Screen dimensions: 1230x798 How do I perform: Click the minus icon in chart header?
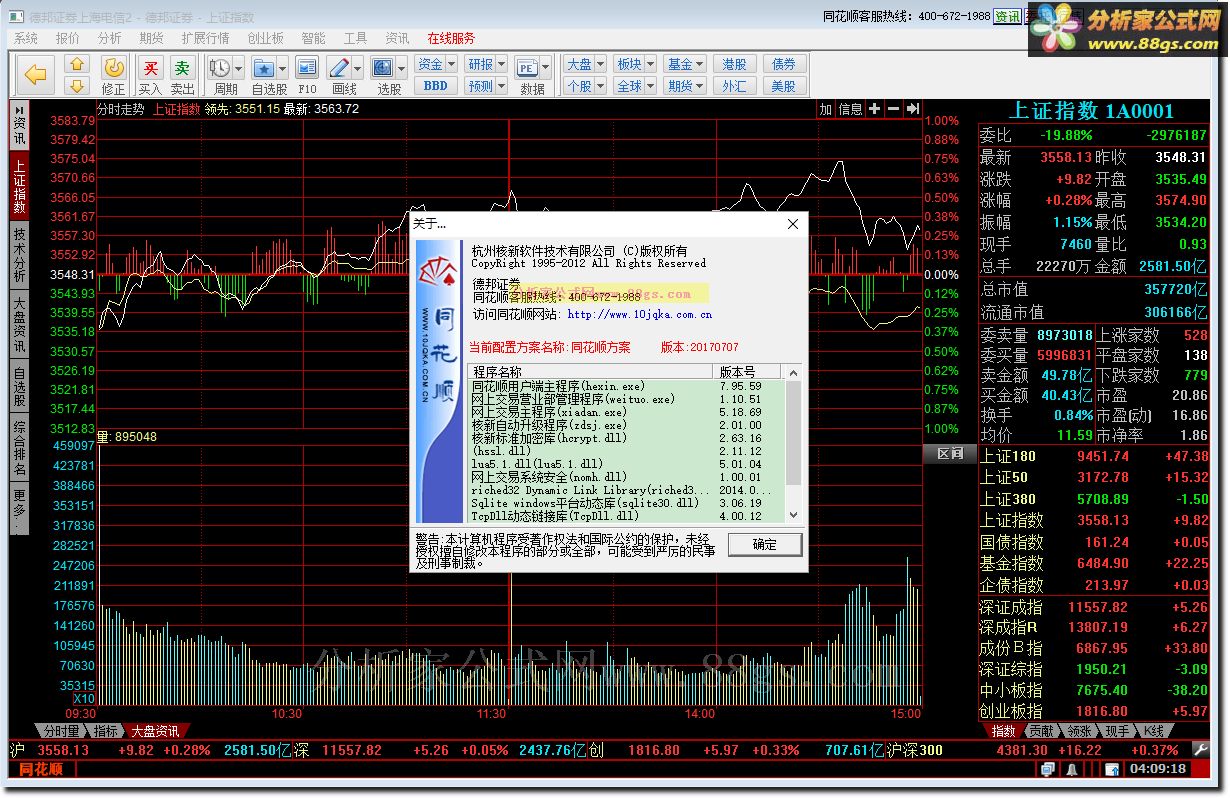click(x=894, y=109)
